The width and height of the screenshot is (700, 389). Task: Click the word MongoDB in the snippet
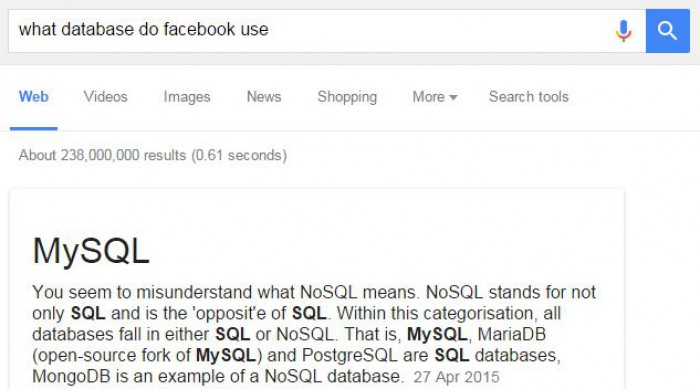[x=71, y=376]
